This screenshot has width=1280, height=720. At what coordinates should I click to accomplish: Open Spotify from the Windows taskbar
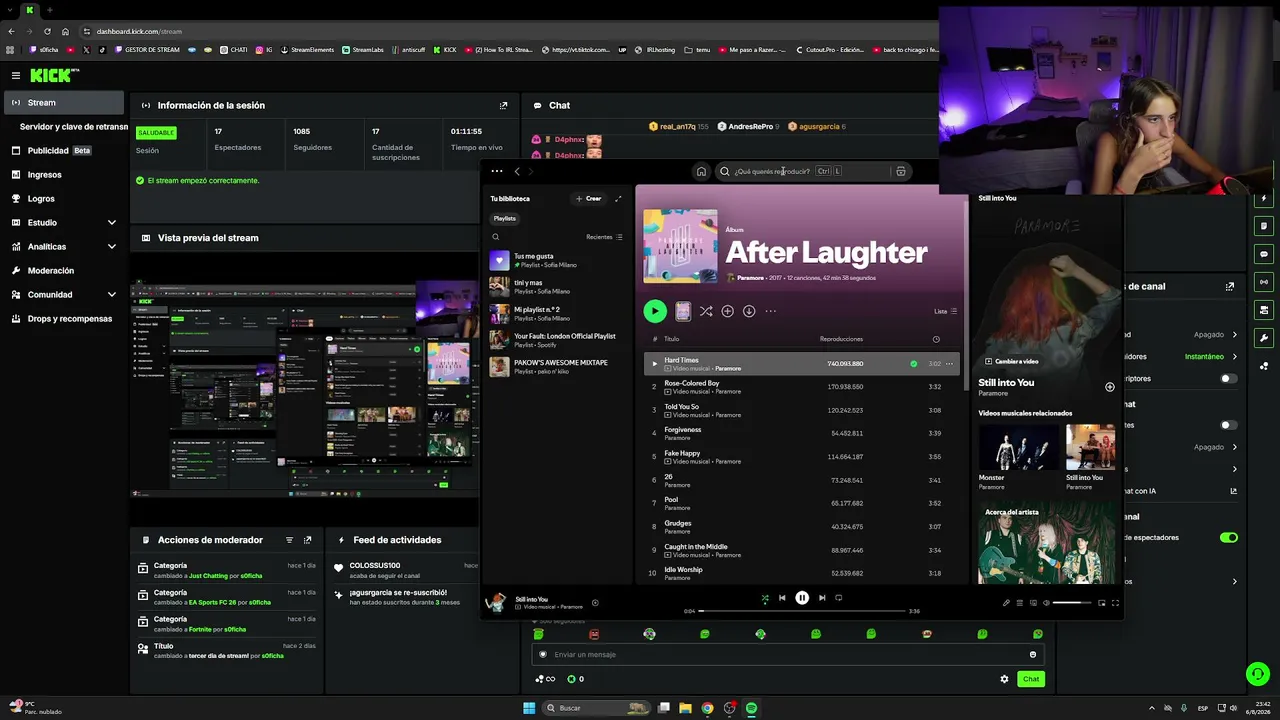click(x=751, y=708)
